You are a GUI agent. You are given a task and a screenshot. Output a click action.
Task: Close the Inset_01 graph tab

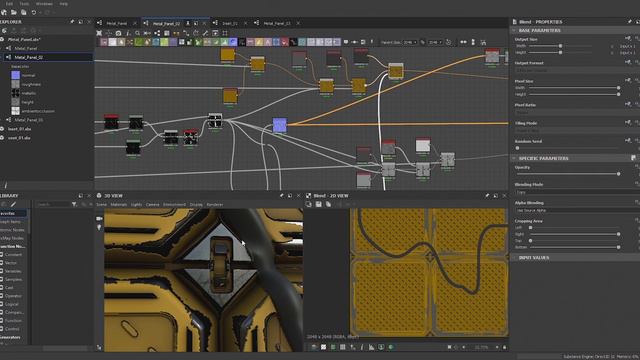[245, 23]
